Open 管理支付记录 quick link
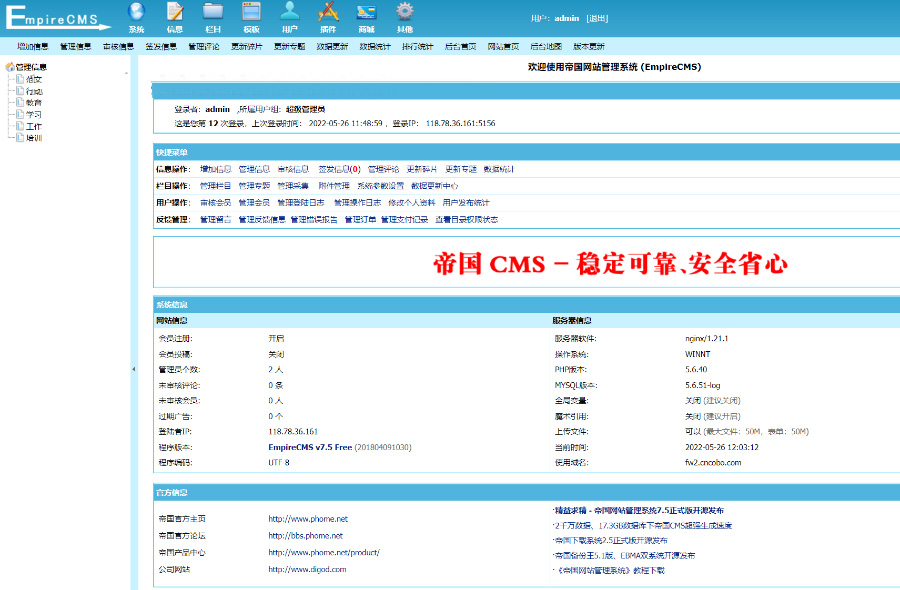Viewport: 900px width, 590px height. [404, 220]
